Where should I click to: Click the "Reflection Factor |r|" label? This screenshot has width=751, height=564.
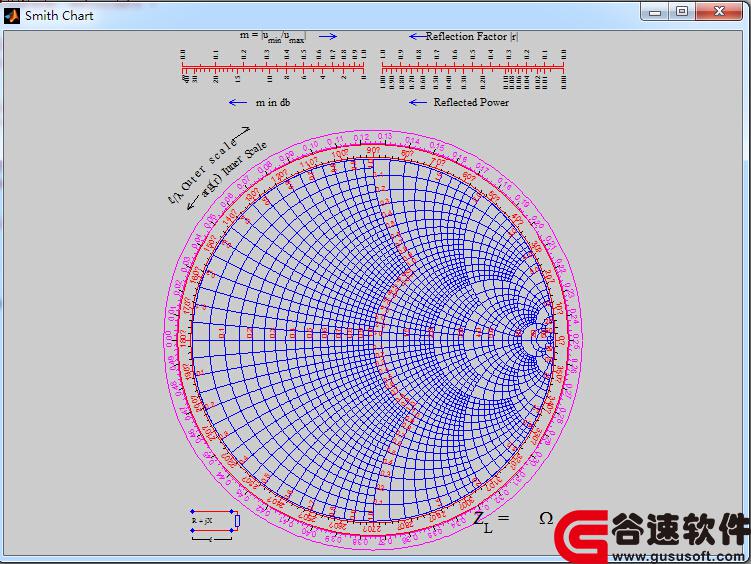tap(471, 36)
